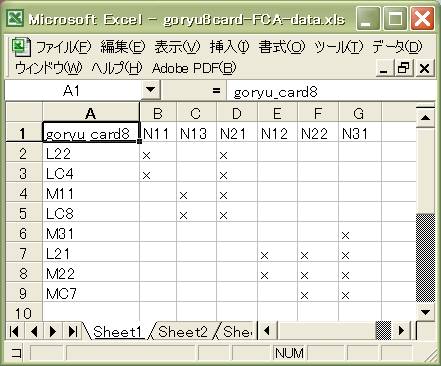Click cell containing N22

pyautogui.click(x=318, y=133)
